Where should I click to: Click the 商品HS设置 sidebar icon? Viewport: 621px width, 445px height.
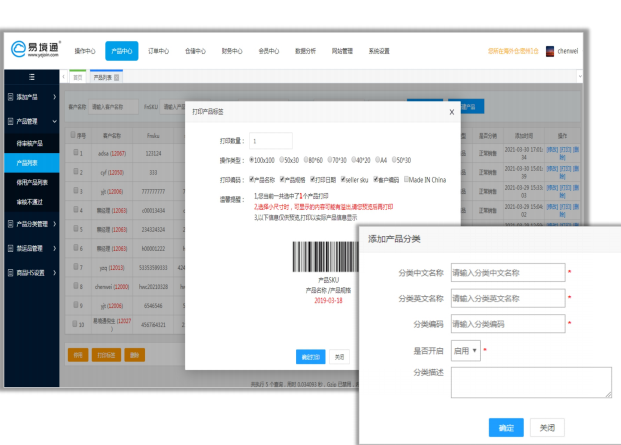click(x=10, y=272)
